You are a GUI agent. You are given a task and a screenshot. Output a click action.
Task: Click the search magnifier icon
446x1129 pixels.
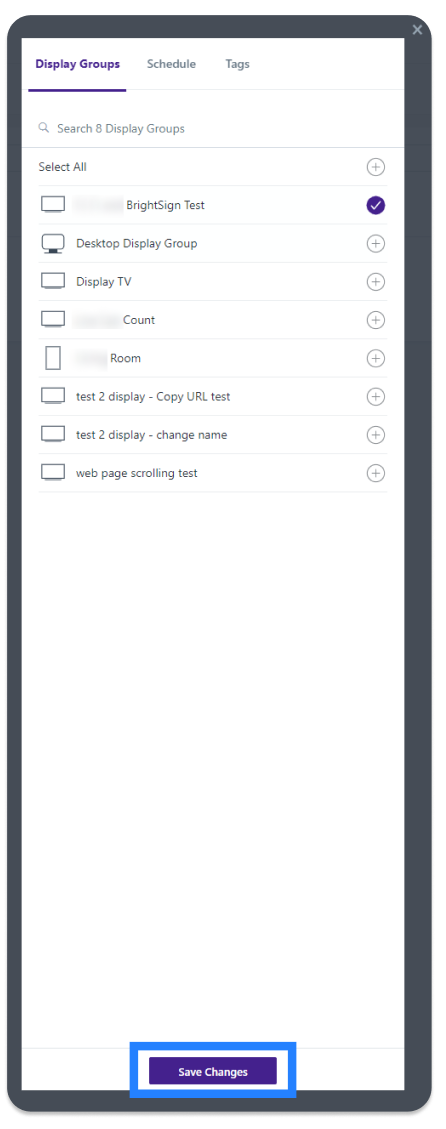[x=44, y=128]
